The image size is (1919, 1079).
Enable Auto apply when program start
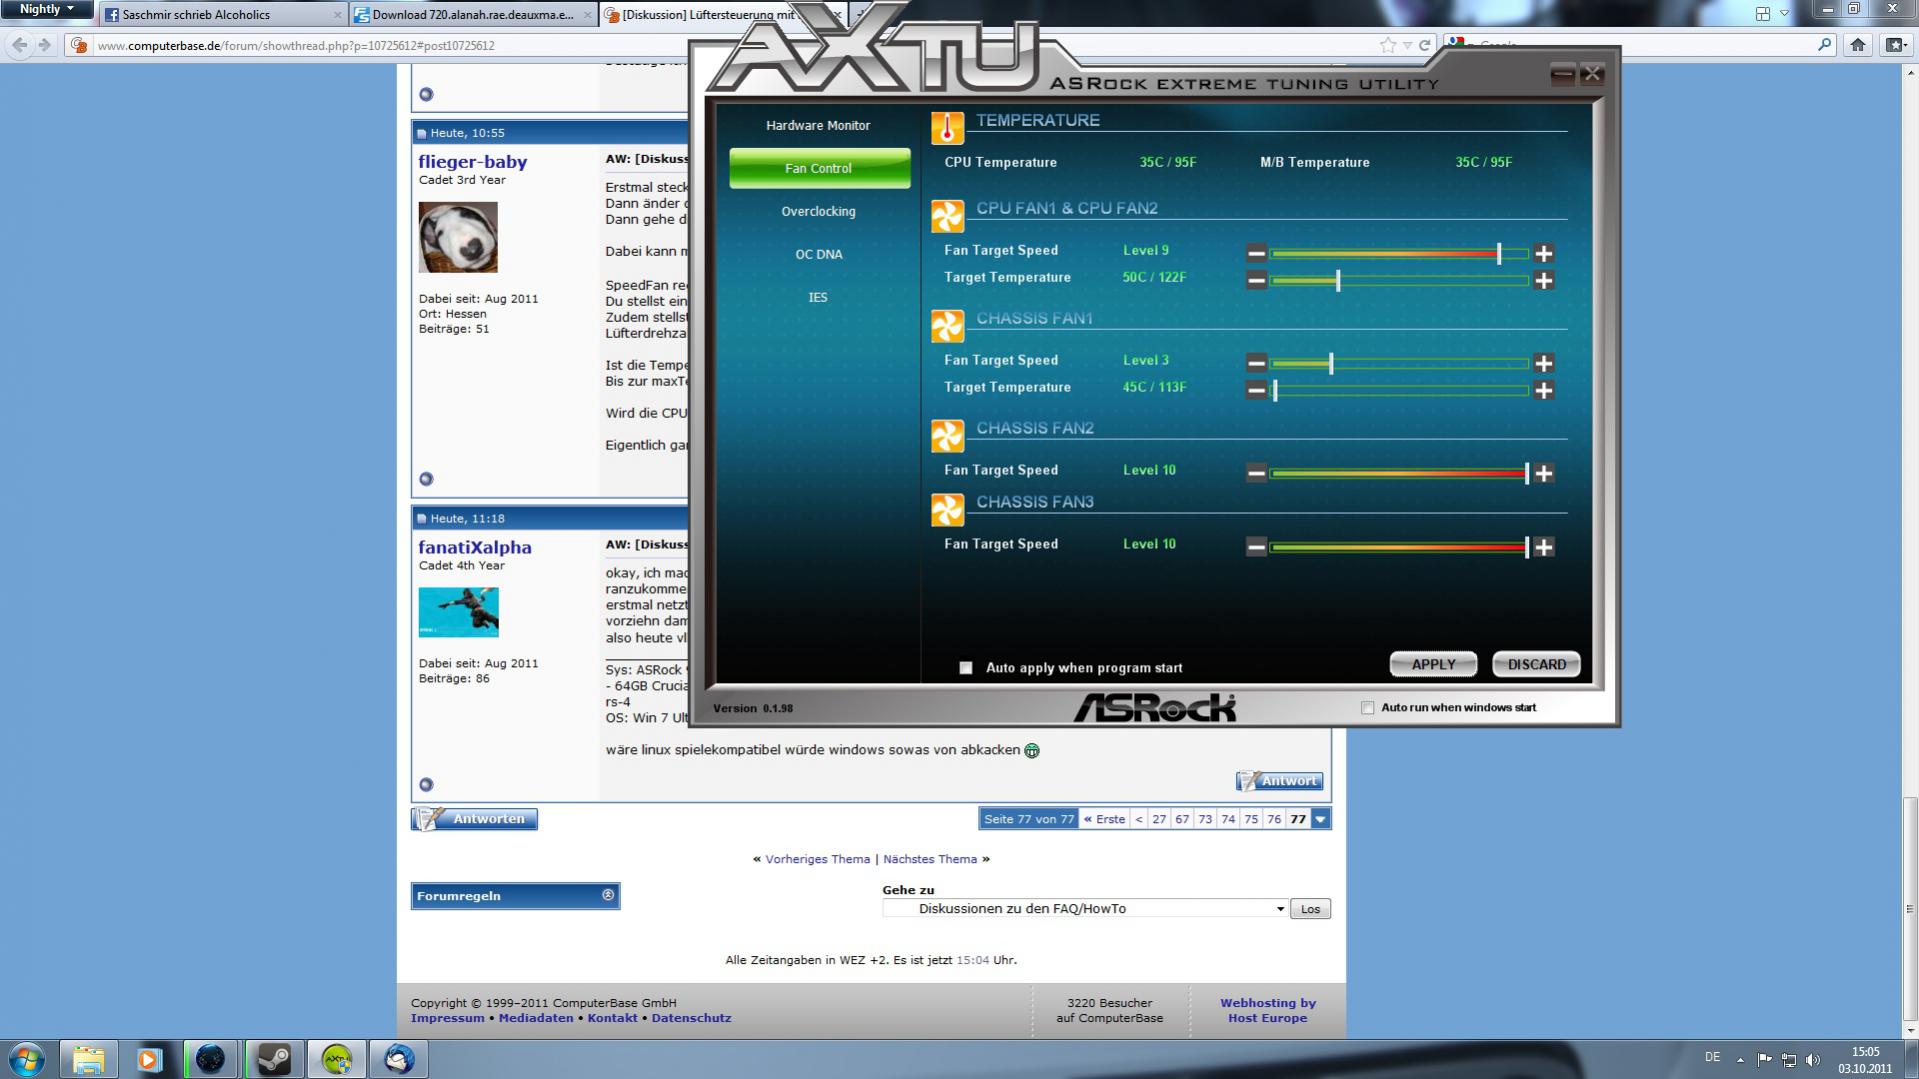[966, 668]
